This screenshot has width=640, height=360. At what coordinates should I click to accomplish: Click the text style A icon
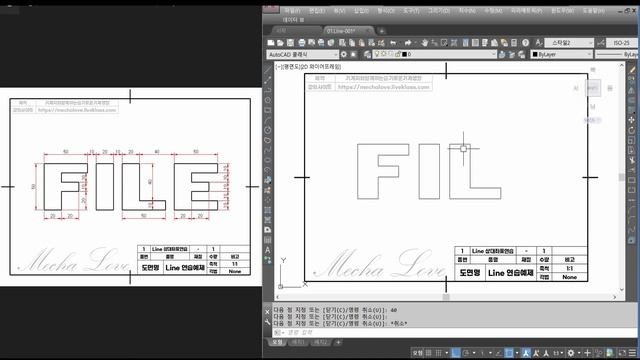tap(538, 42)
